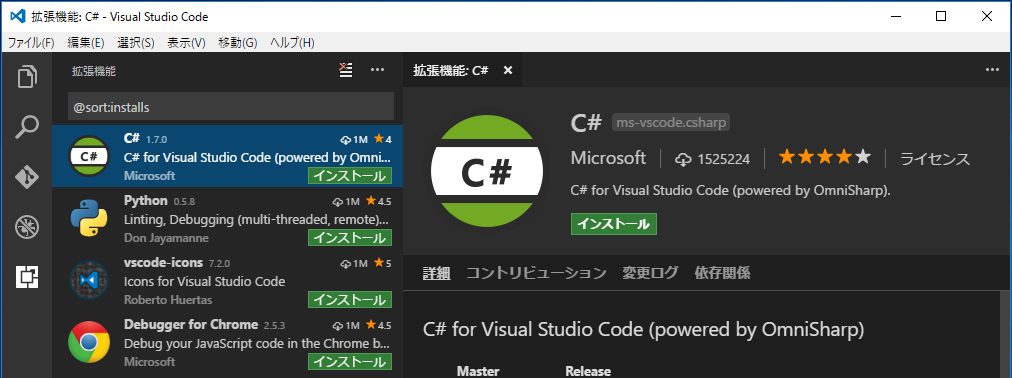This screenshot has height=378, width=1012.
Task: Click Icons for Visual Studio Code description
Action: click(204, 282)
